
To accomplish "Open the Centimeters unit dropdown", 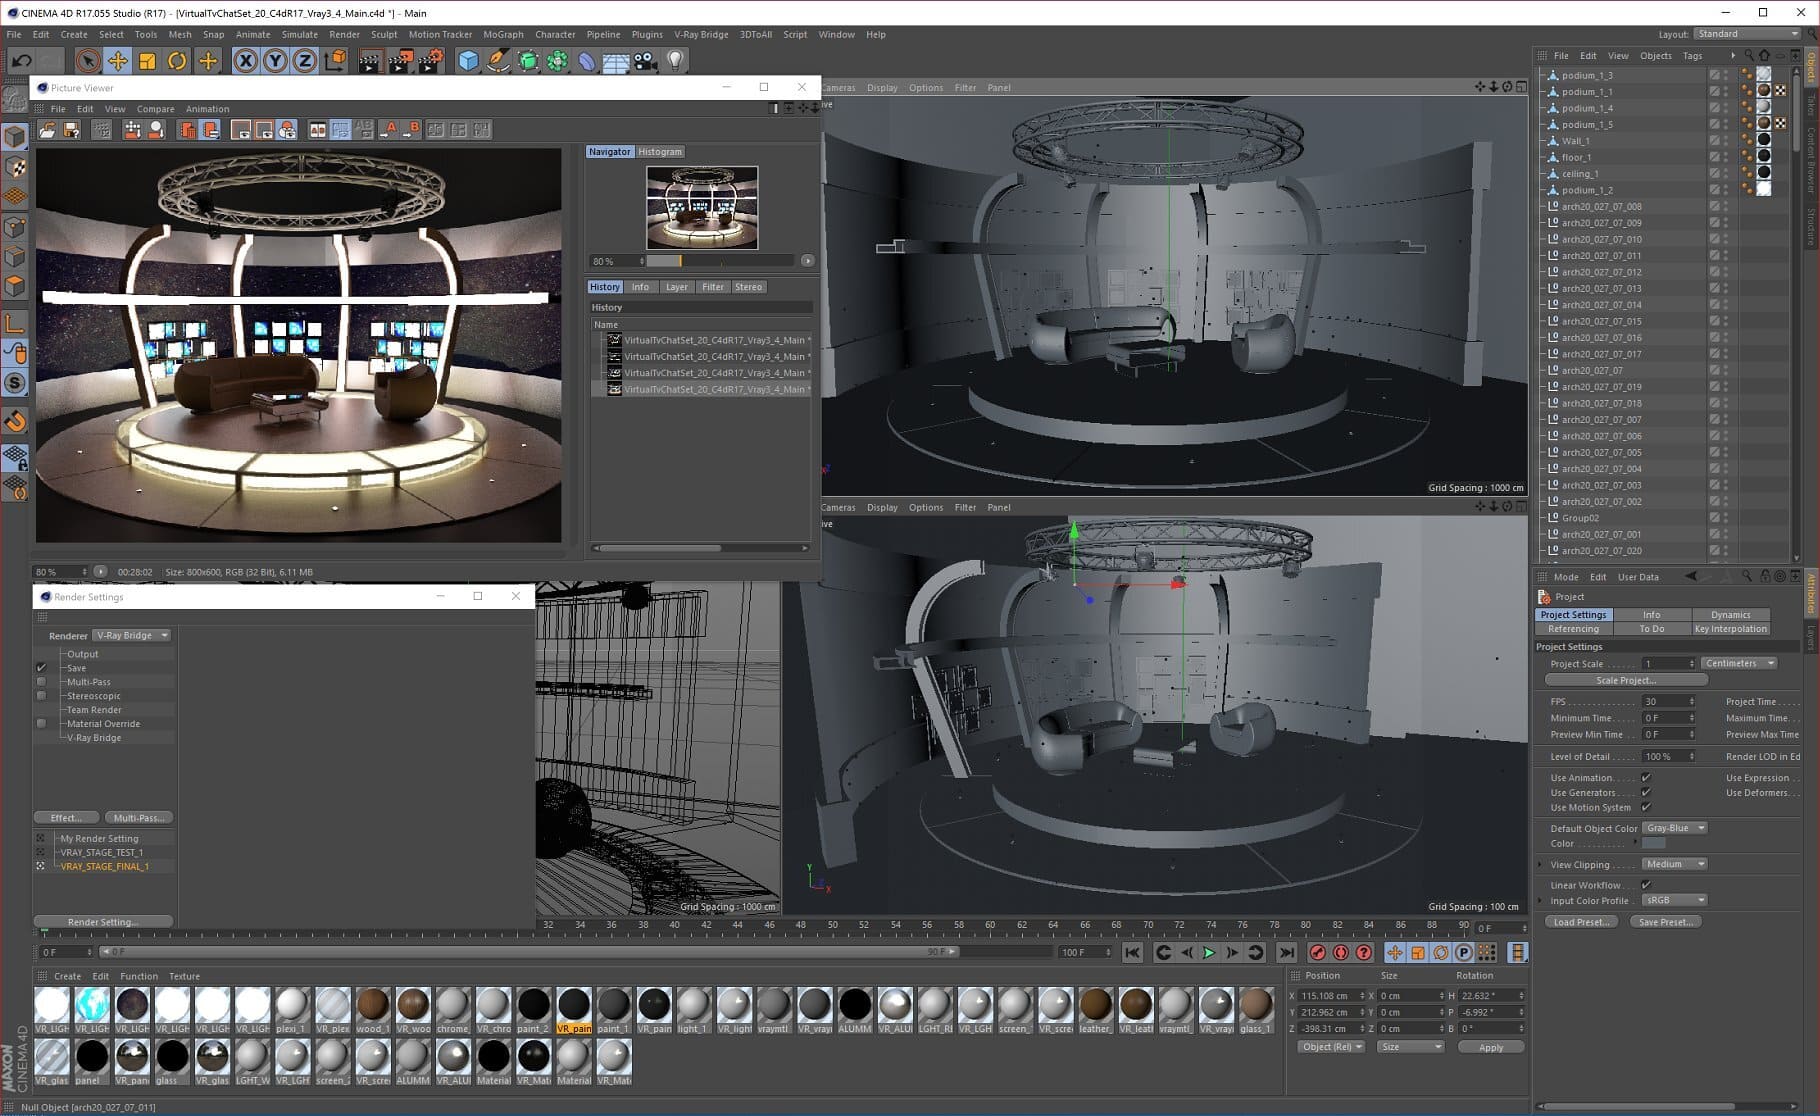I will tap(1738, 664).
